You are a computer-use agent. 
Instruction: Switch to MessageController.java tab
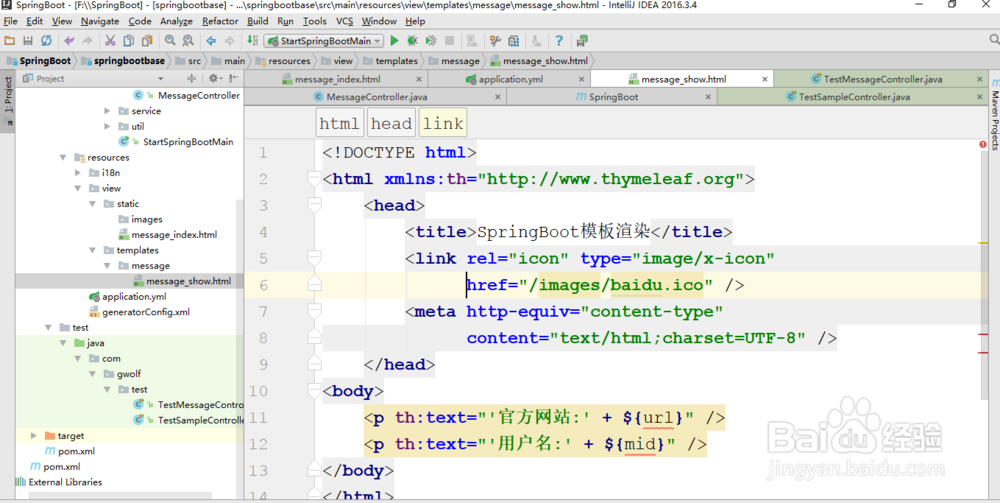click(376, 97)
